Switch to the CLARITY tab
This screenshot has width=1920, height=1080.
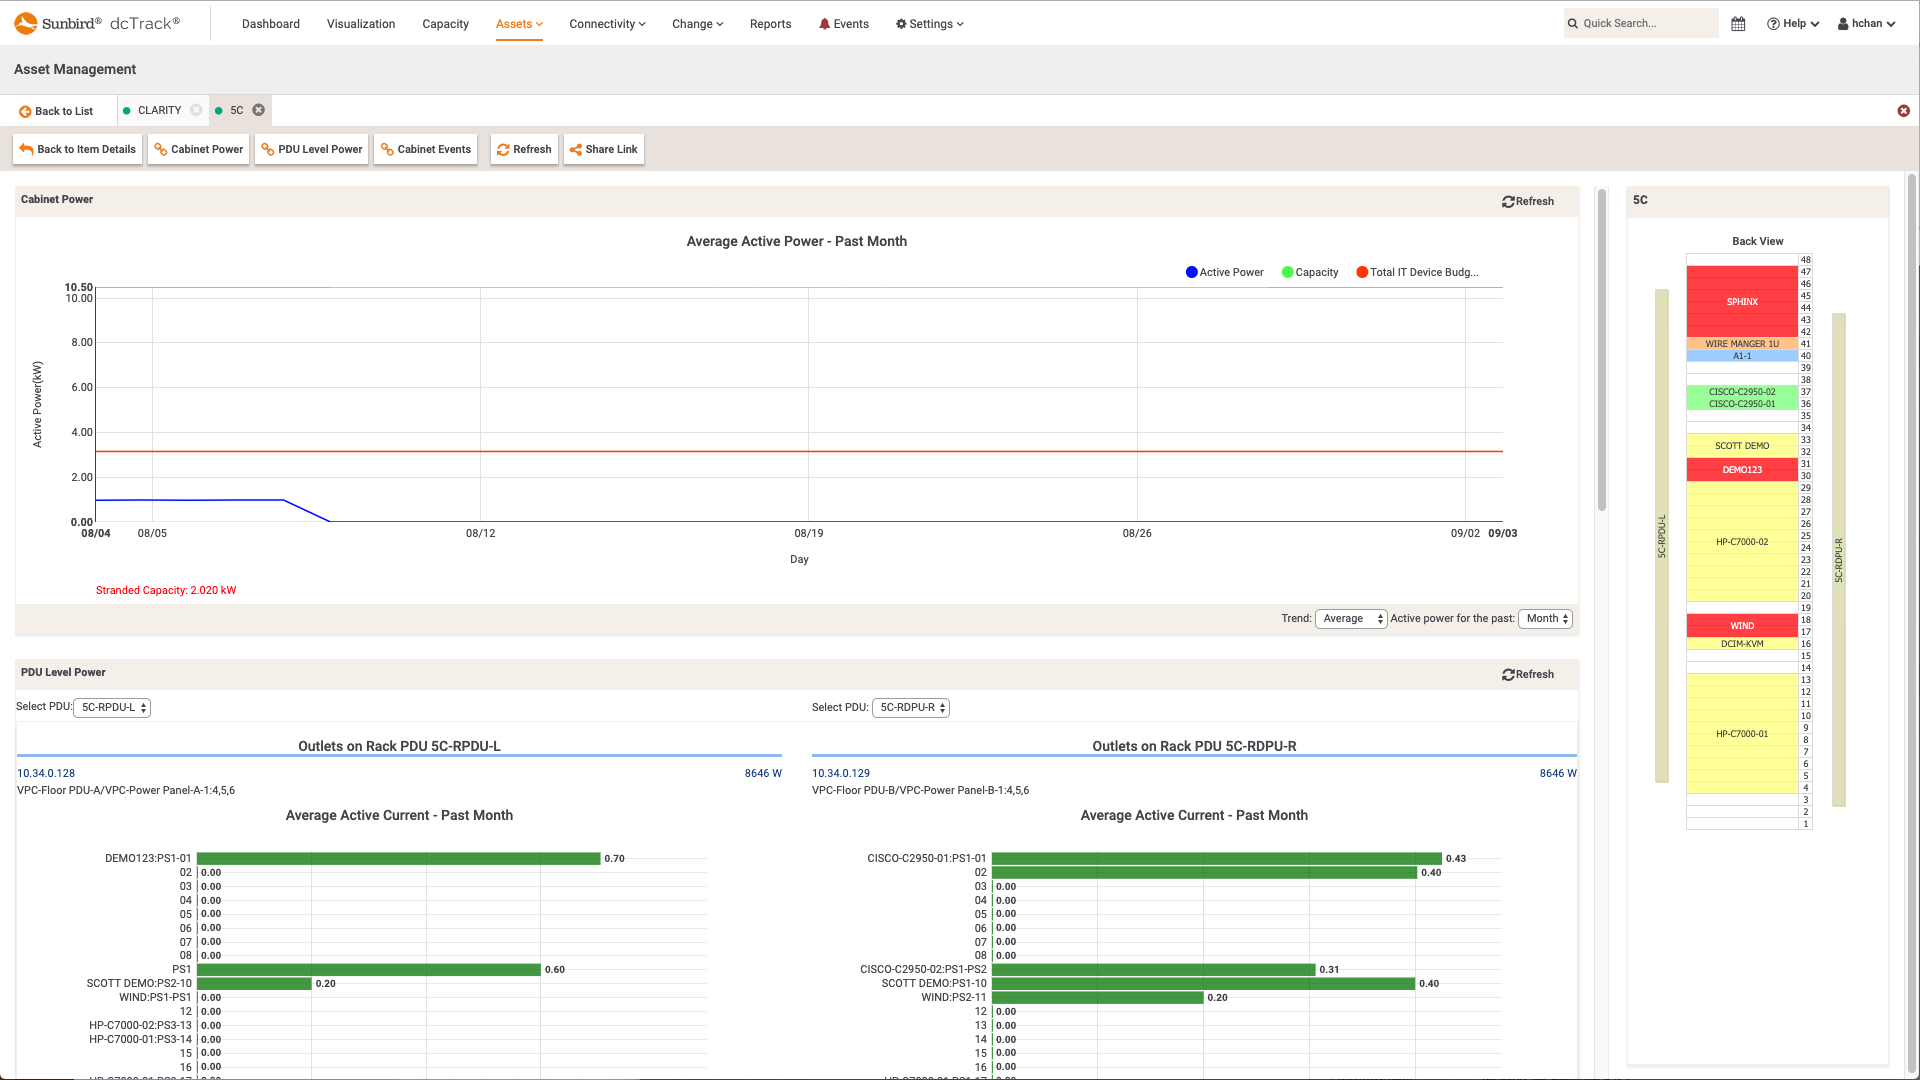pos(158,110)
